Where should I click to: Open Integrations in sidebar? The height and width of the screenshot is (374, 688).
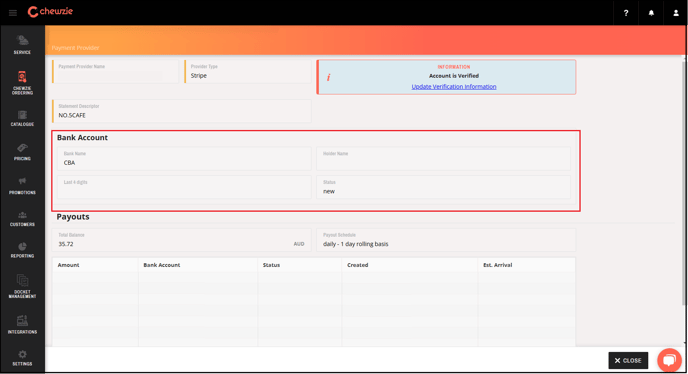pyautogui.click(x=22, y=325)
